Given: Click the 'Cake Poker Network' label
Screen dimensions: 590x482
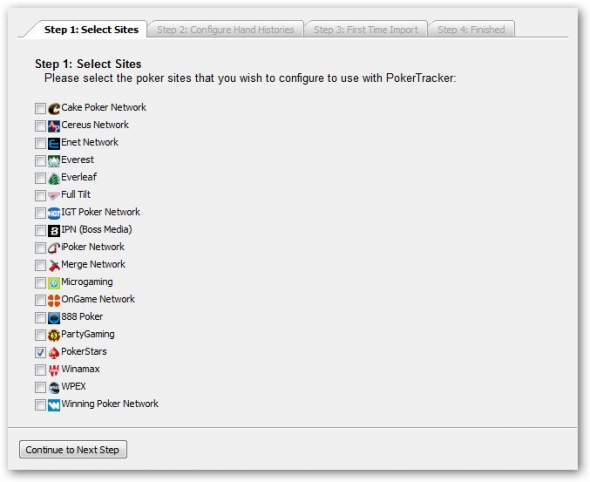Looking at the screenshot, I should pos(103,108).
